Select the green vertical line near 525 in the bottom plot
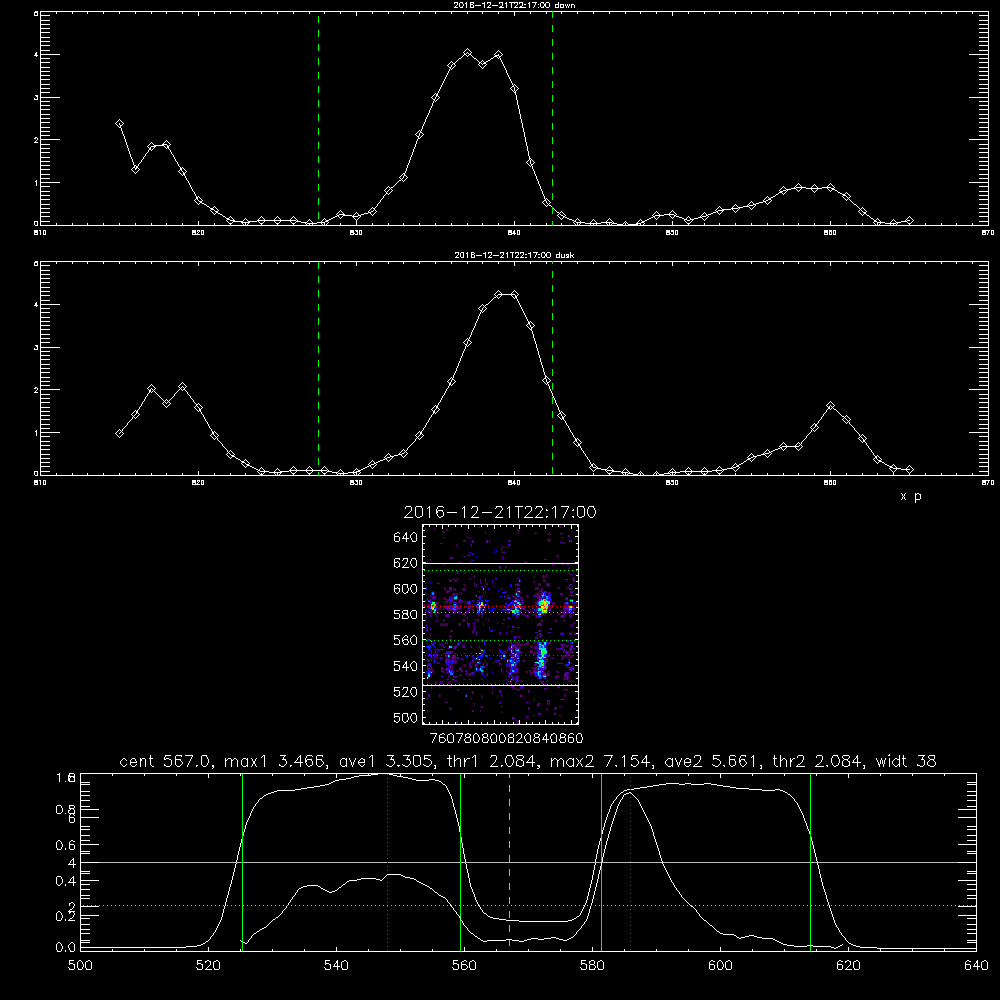This screenshot has width=1000, height=1000. 242,861
